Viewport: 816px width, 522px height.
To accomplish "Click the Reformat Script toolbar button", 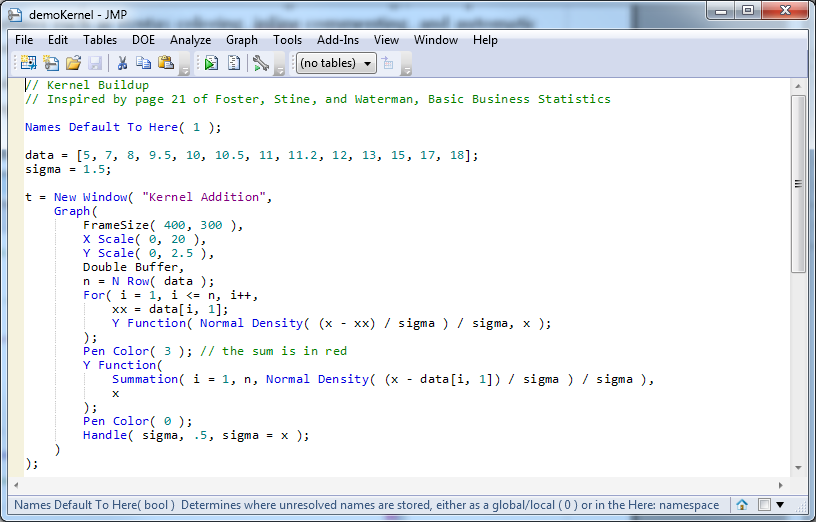I will [x=233, y=63].
